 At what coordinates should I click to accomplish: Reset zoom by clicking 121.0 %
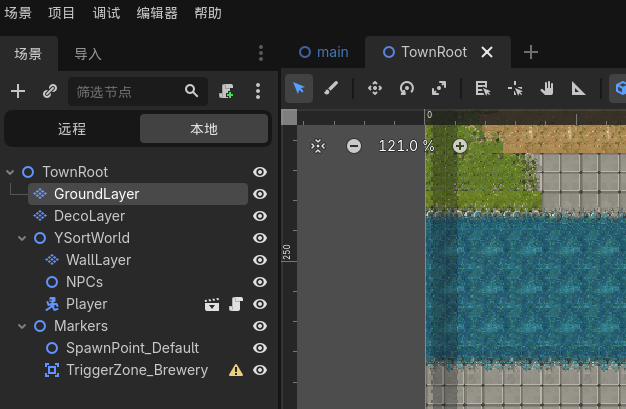406,146
